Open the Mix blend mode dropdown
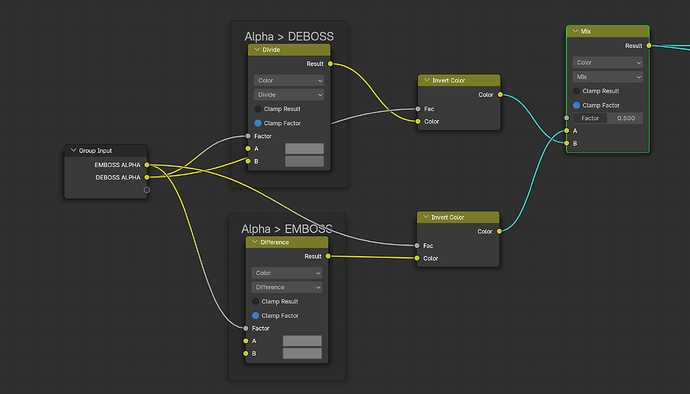Screen dimensions: 690x394 tap(607, 77)
